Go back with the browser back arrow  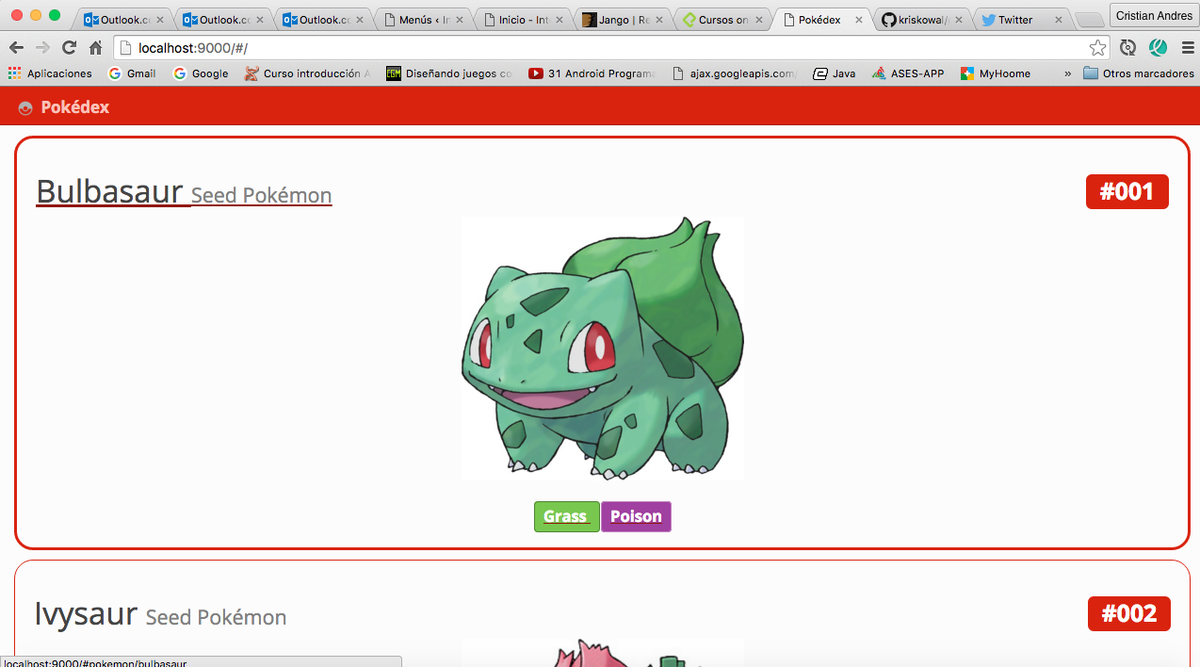tap(16, 47)
